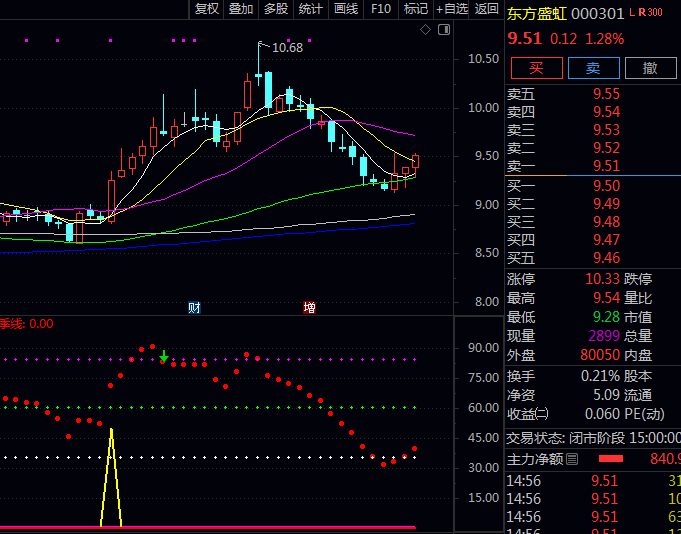Open F10 company information

381,9
